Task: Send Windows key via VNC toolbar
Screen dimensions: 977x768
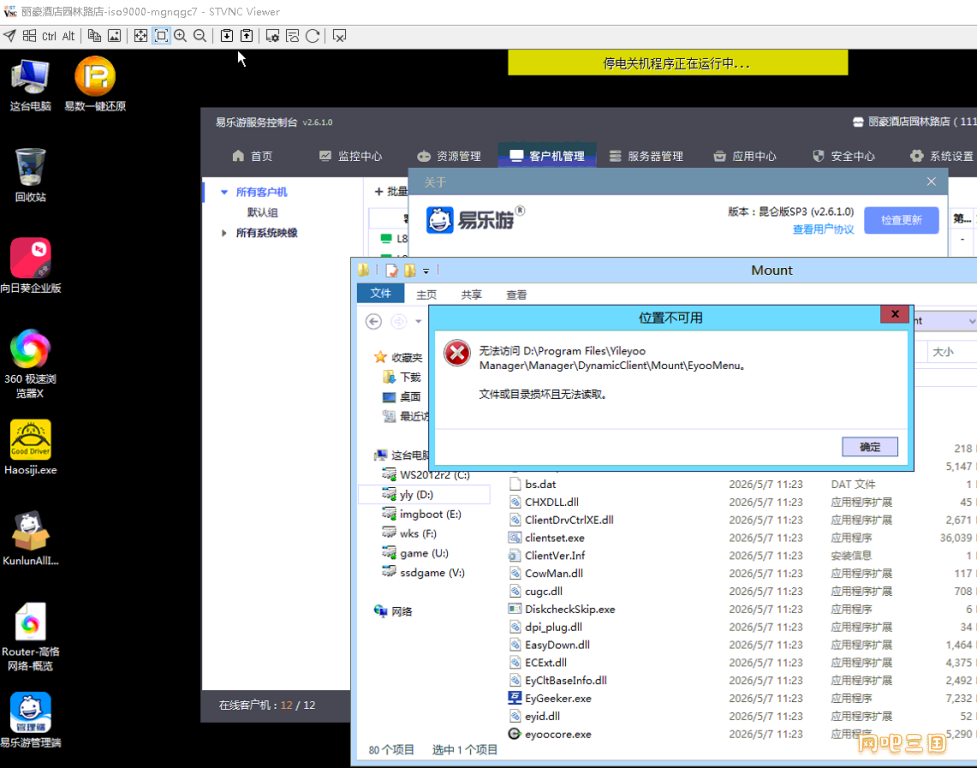Action: pyautogui.click(x=29, y=36)
